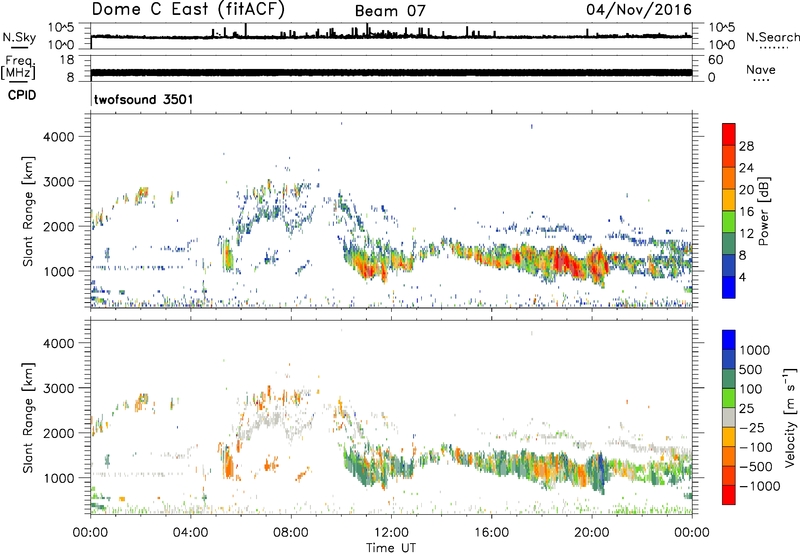The height and width of the screenshot is (554, 800).
Task: Click the blue bottom of the Power colorbar
Action: (x=729, y=287)
